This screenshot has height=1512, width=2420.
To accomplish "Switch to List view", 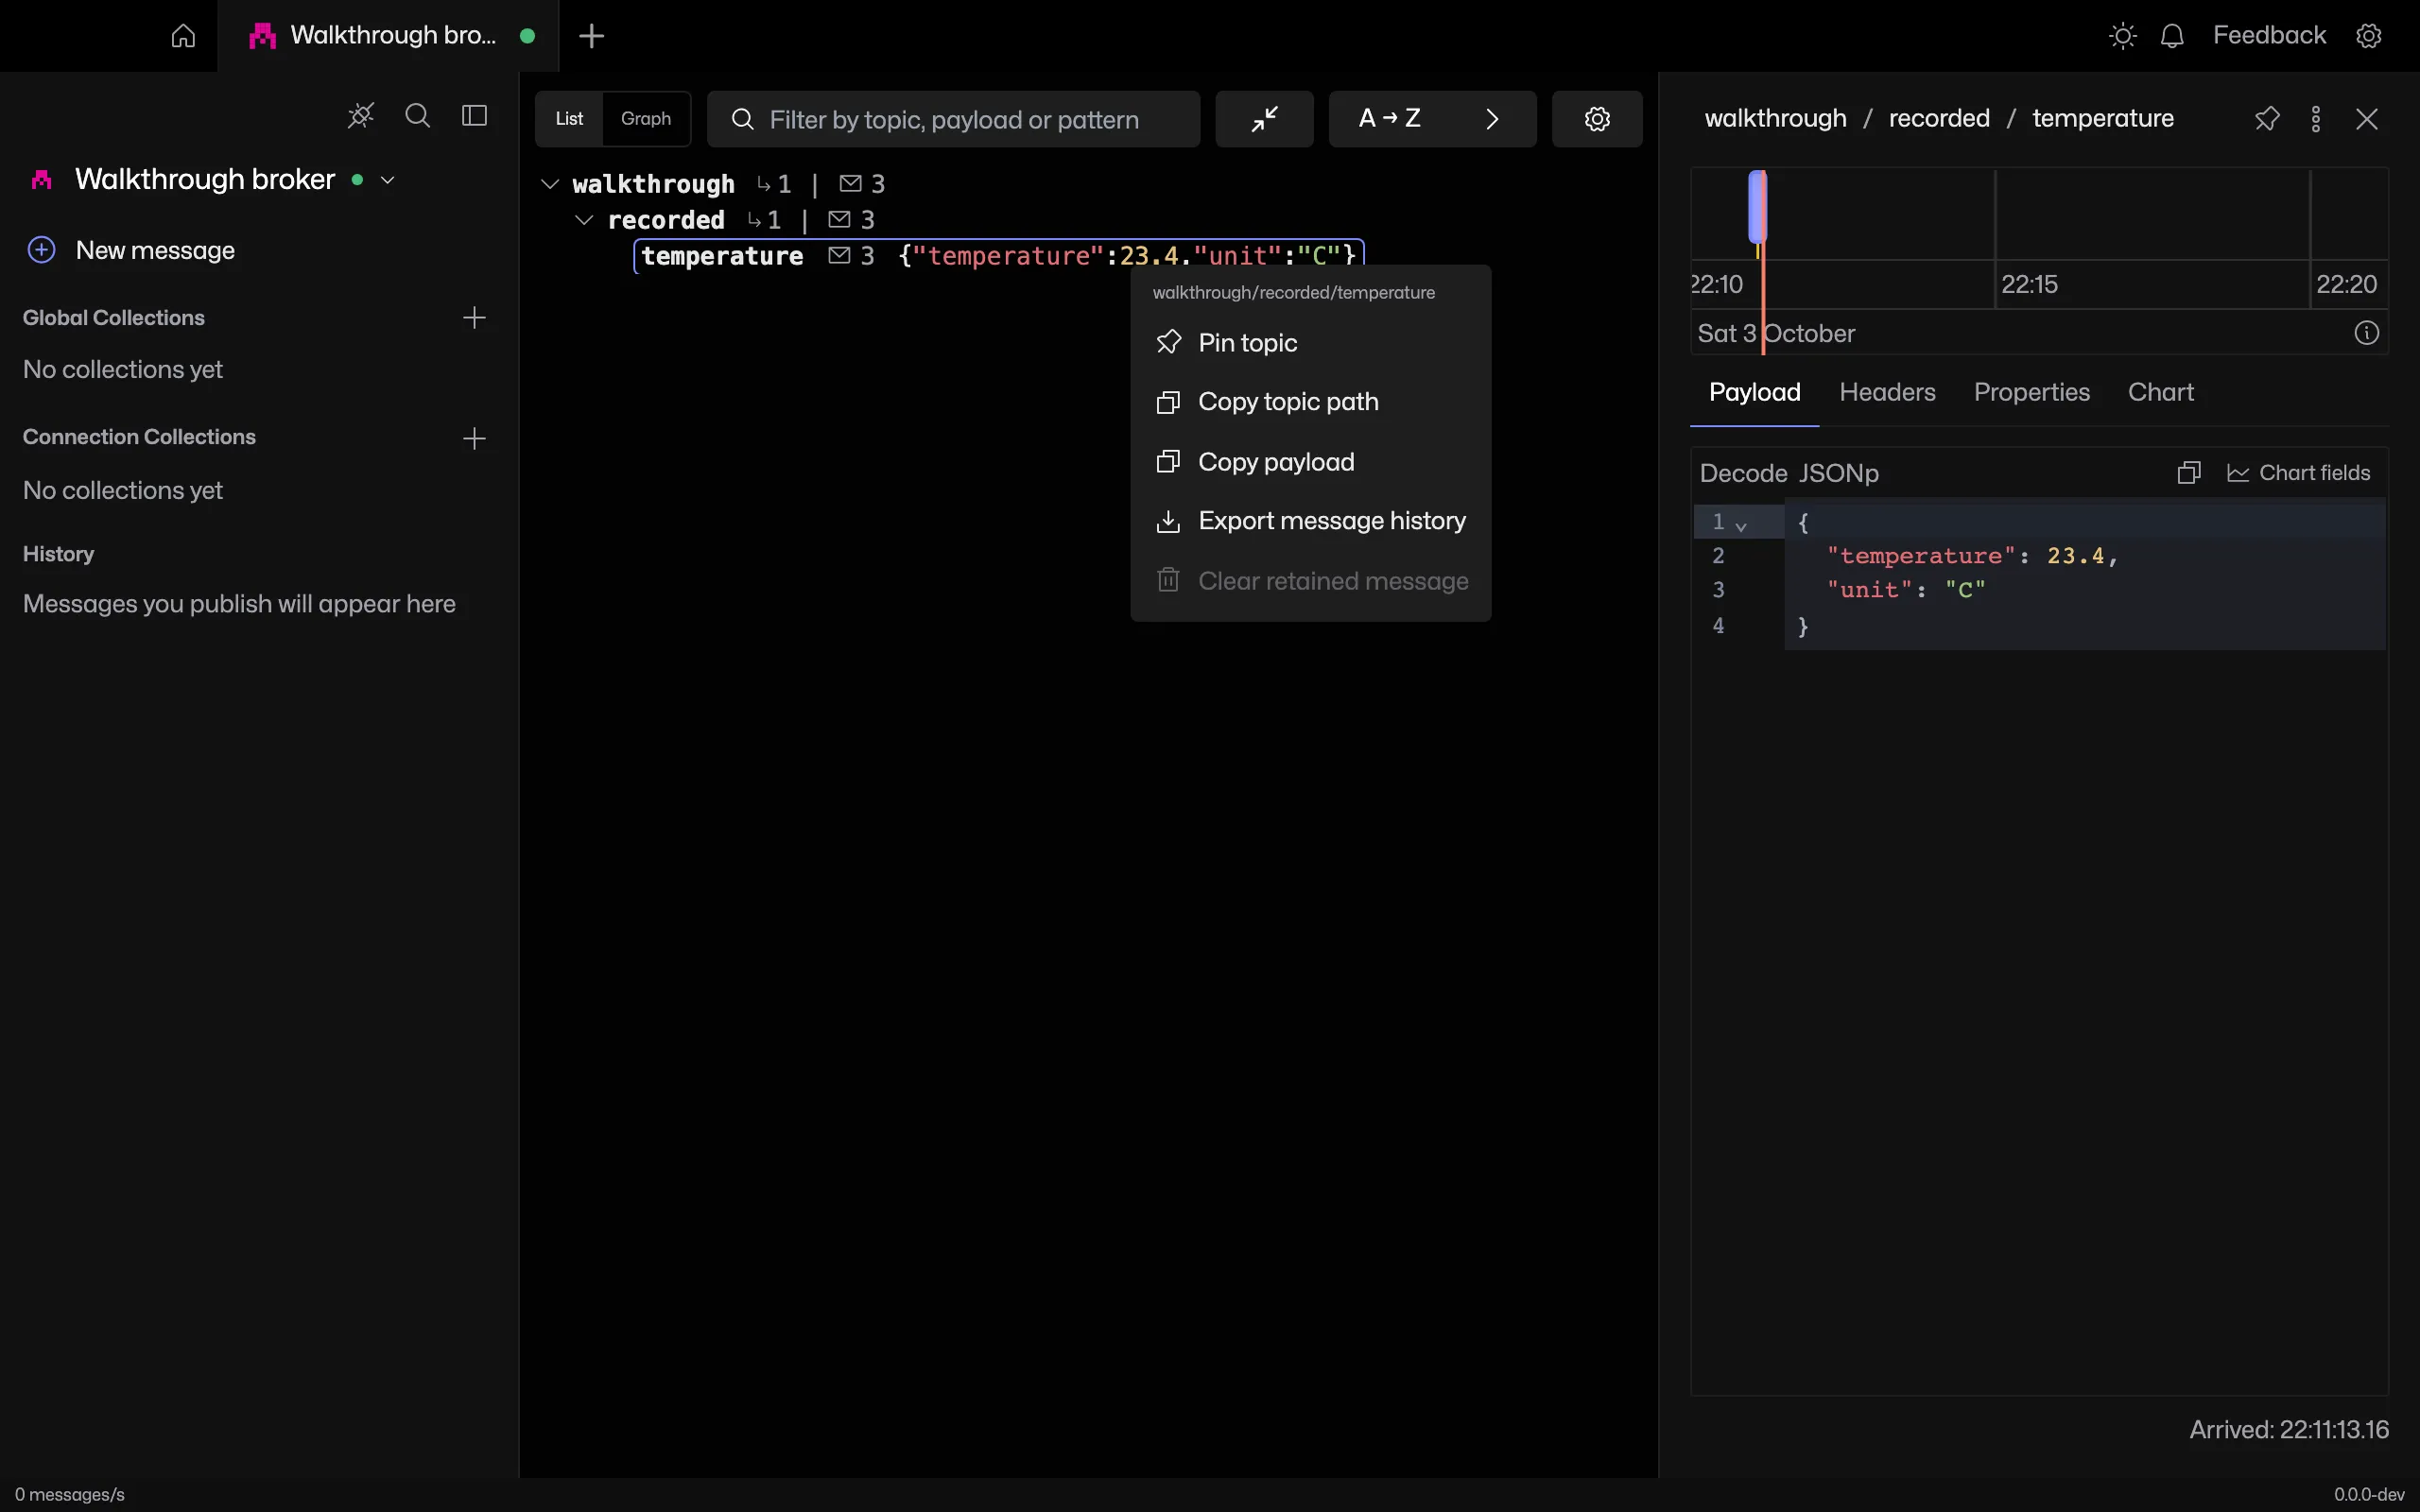I will [x=569, y=119].
